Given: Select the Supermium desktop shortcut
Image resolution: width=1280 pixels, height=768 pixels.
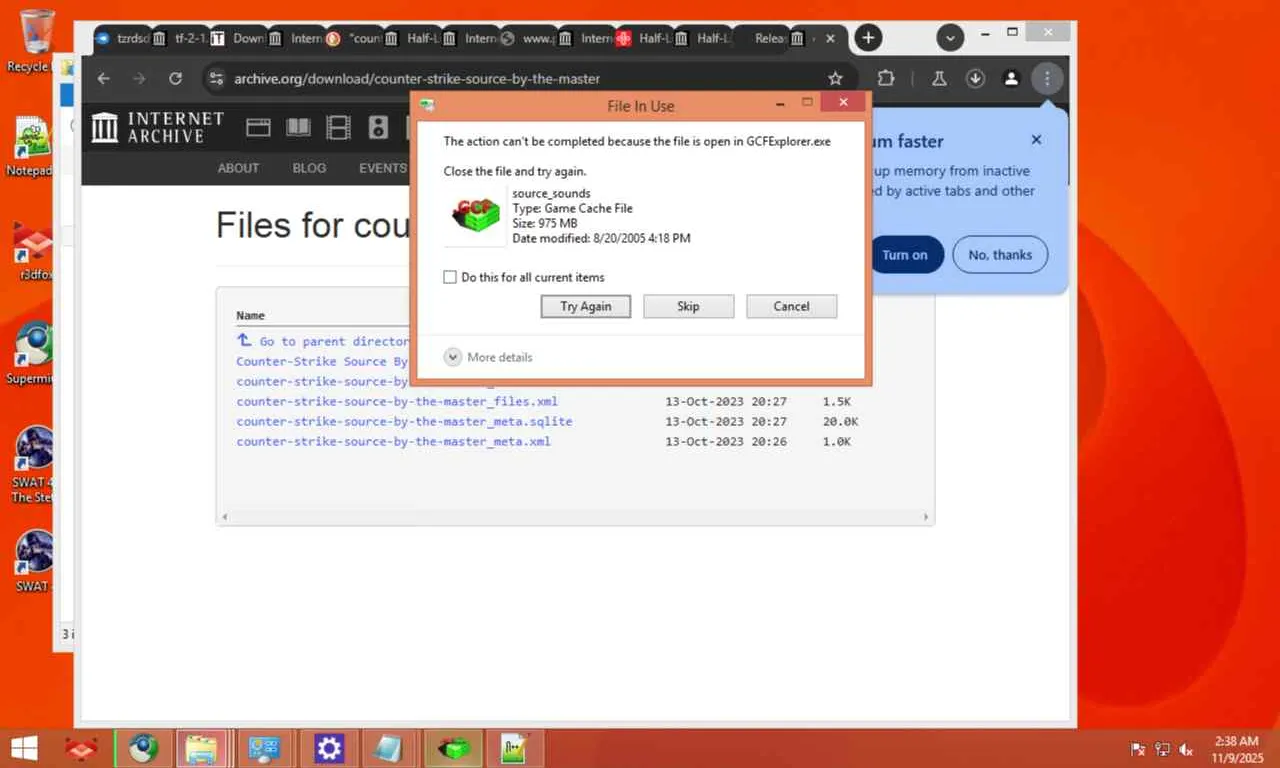Looking at the screenshot, I should click(33, 354).
